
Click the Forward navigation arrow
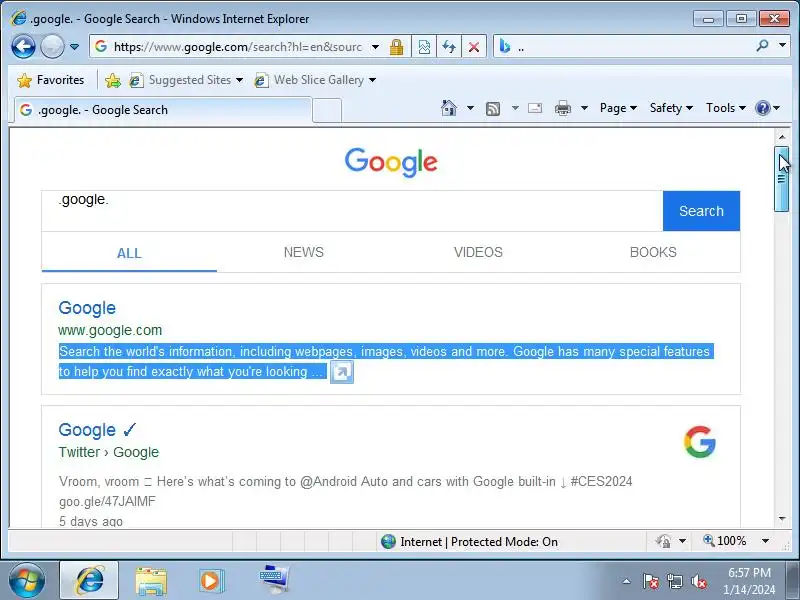pyautogui.click(x=52, y=47)
